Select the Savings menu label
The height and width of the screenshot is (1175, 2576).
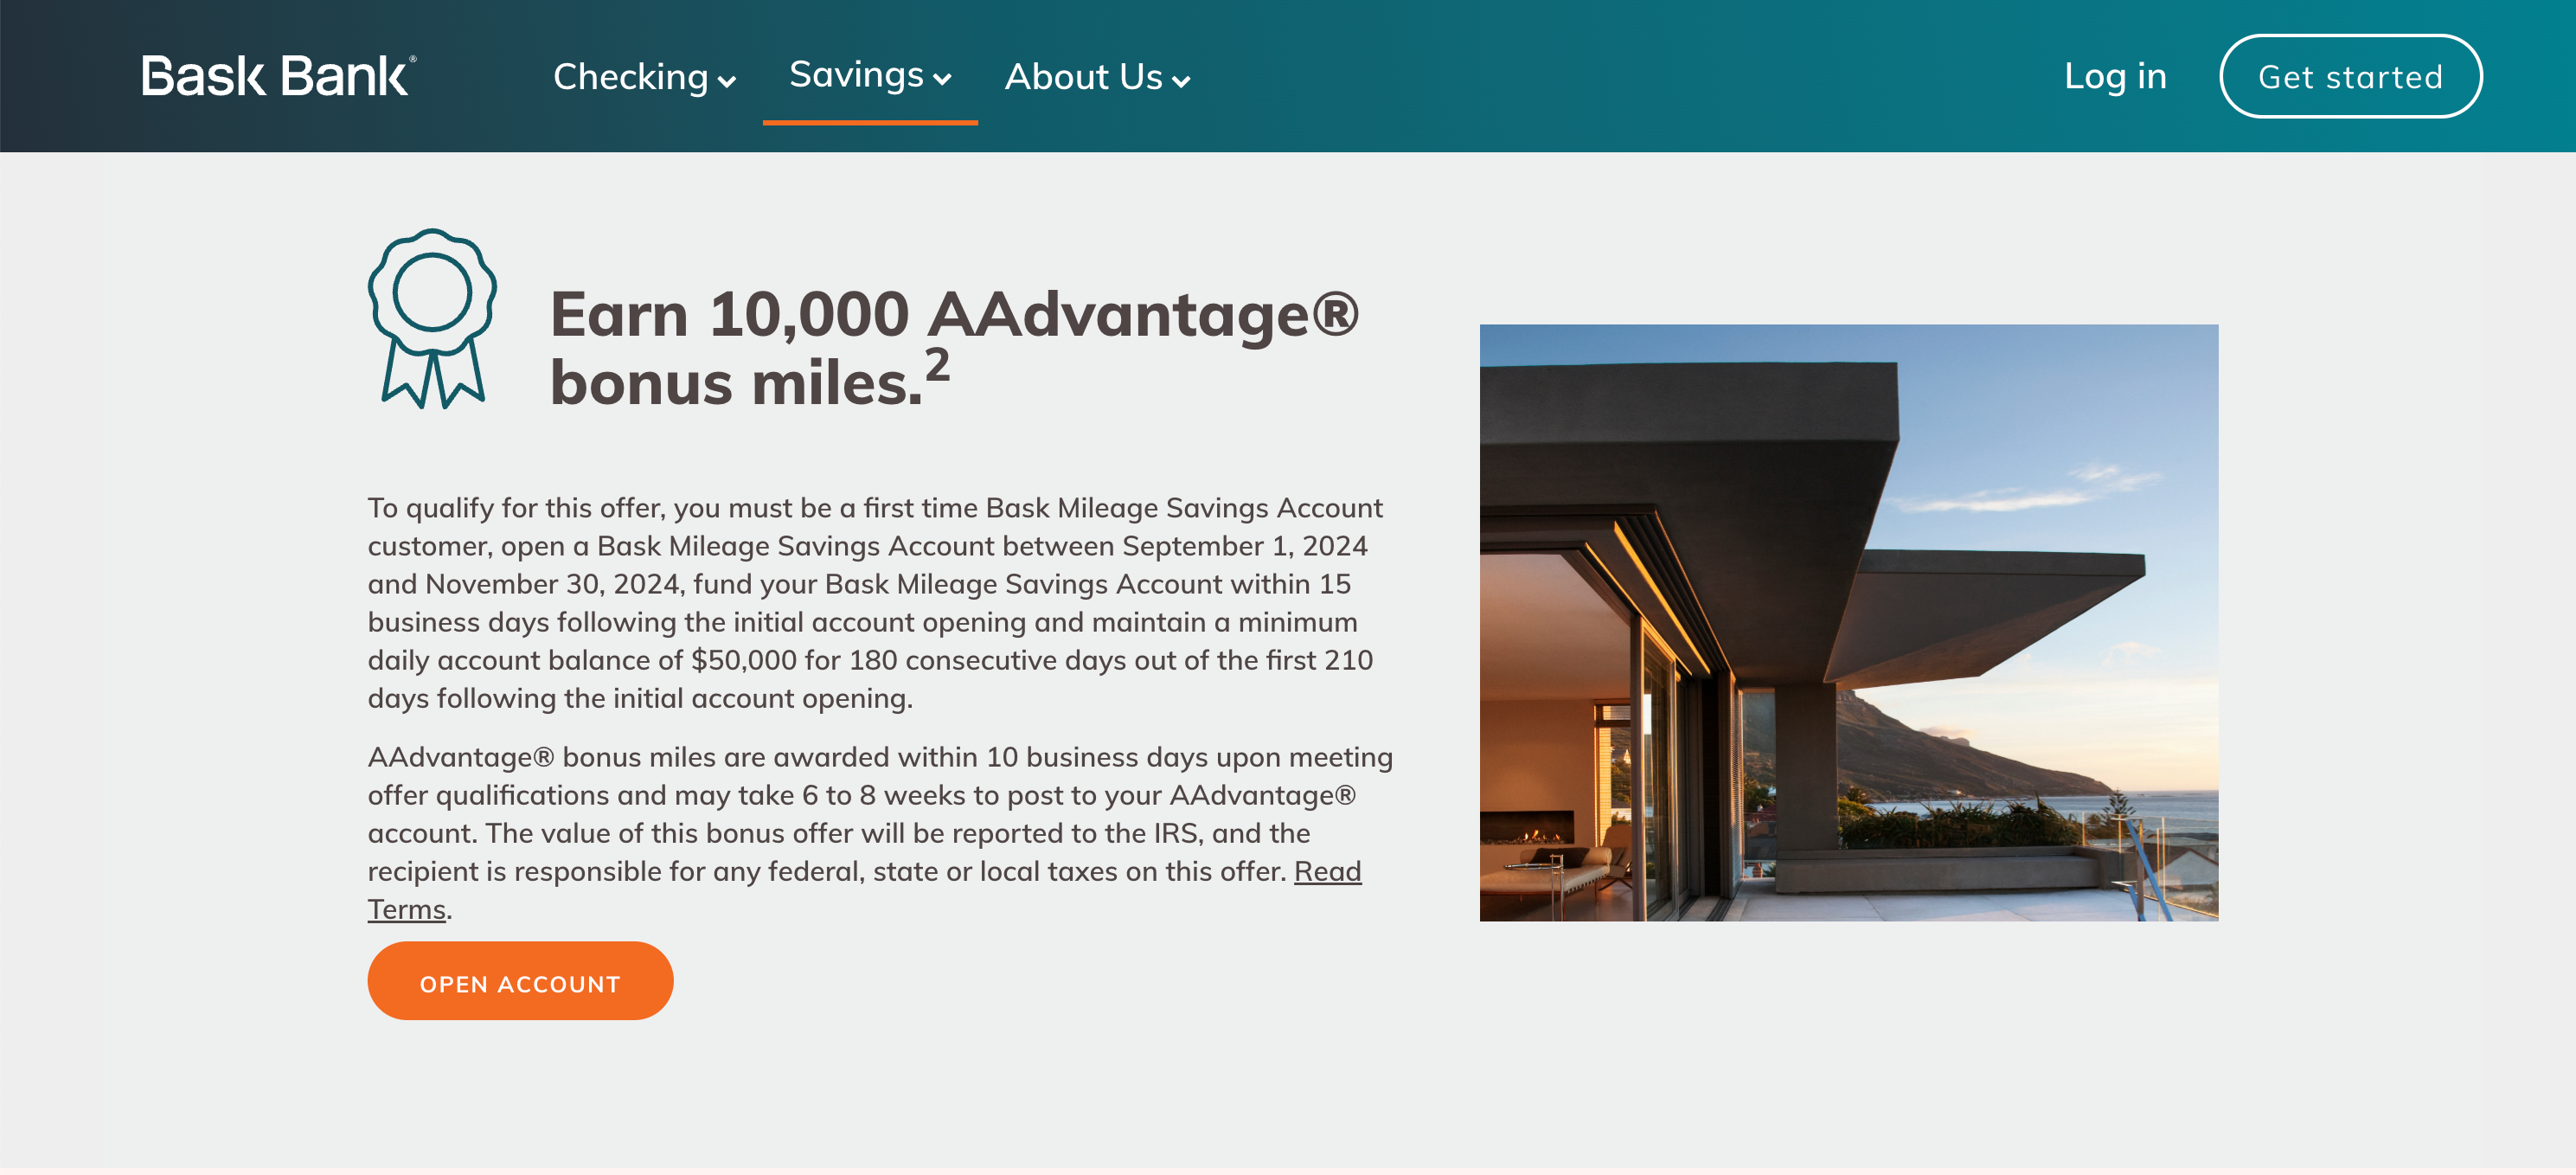point(856,75)
